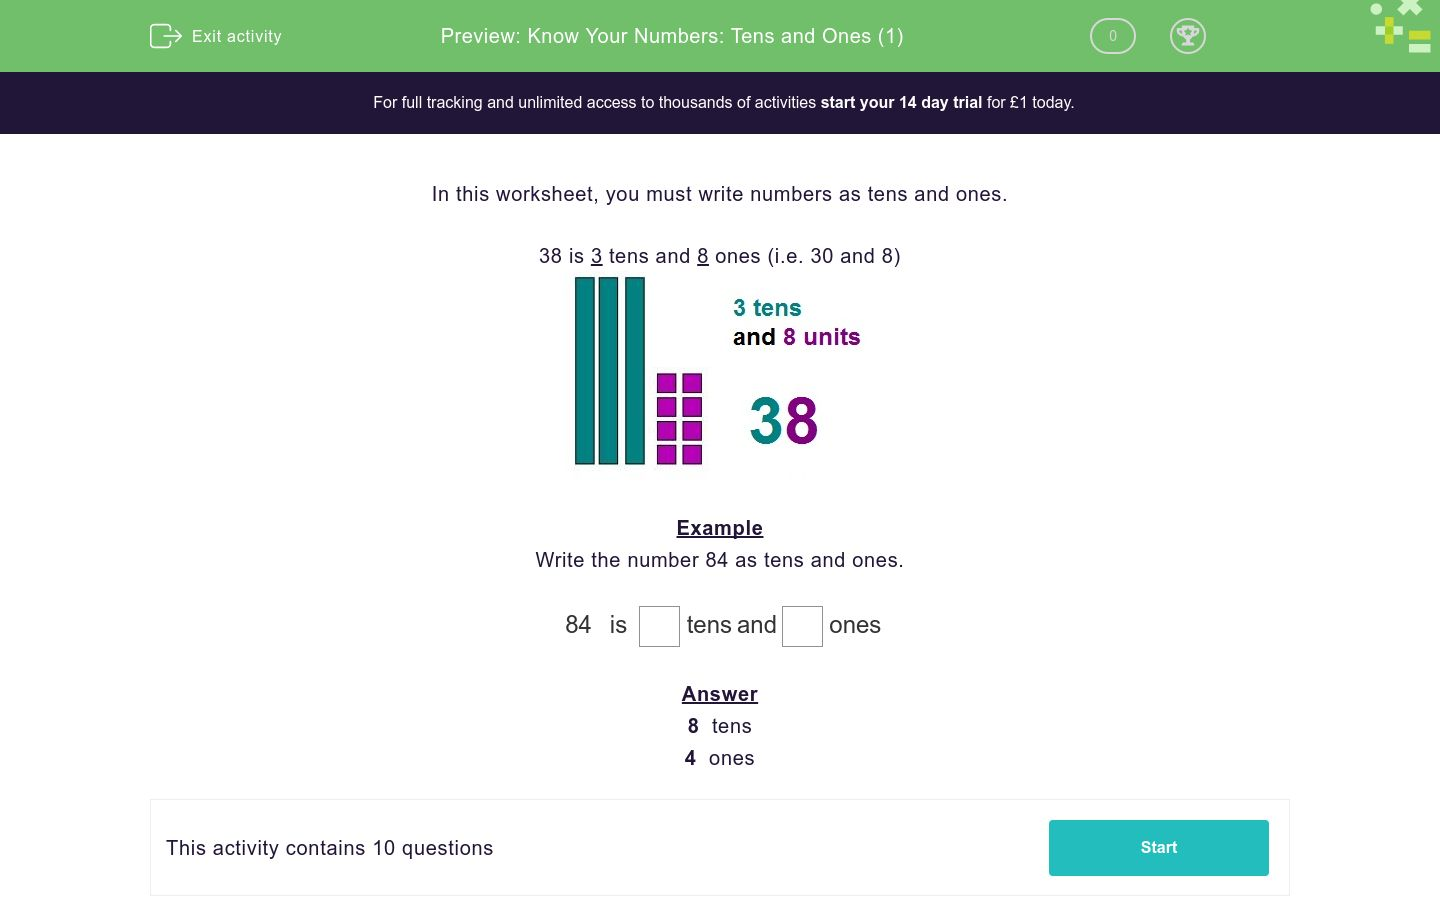The width and height of the screenshot is (1440, 900).
Task: Click the circle around the trophy symbol
Action: coord(1188,36)
